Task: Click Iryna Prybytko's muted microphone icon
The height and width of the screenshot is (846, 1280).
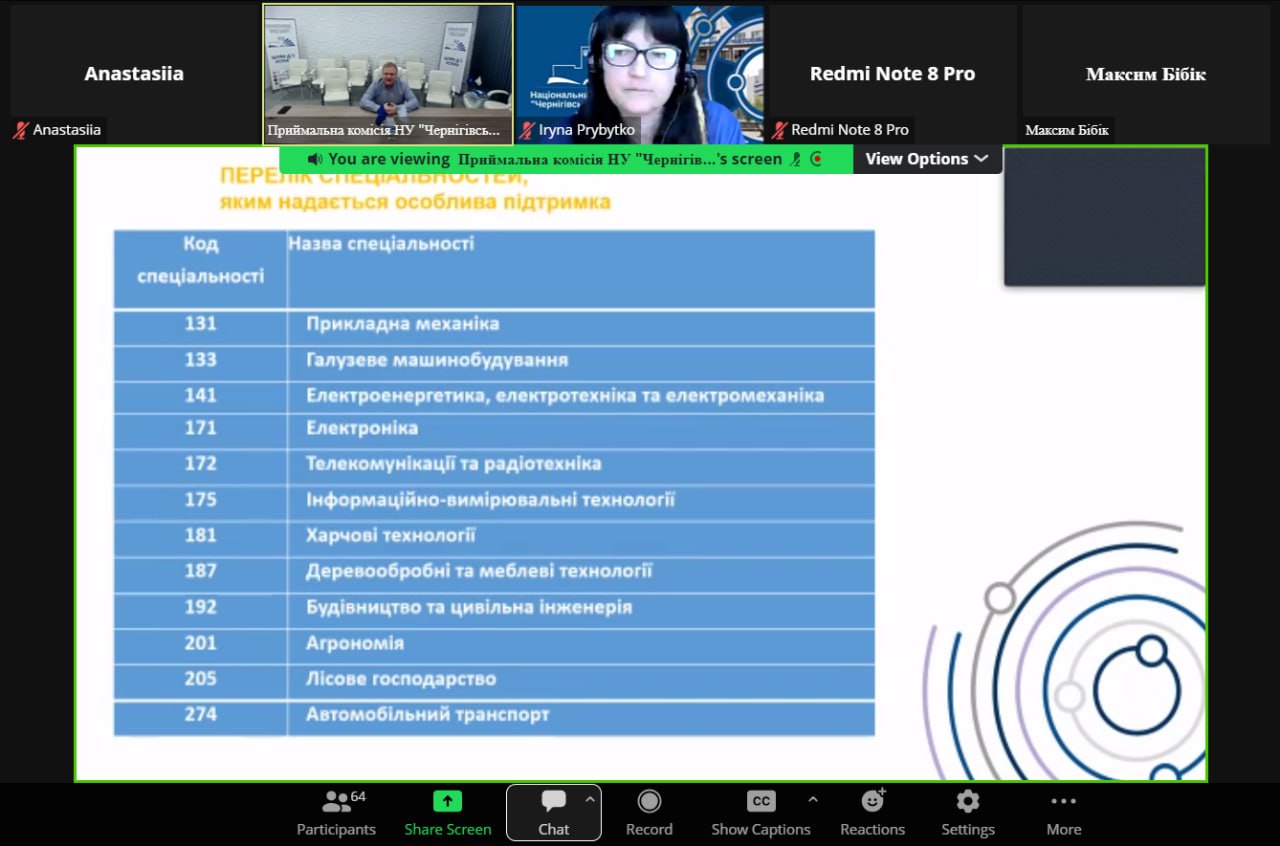Action: 527,130
